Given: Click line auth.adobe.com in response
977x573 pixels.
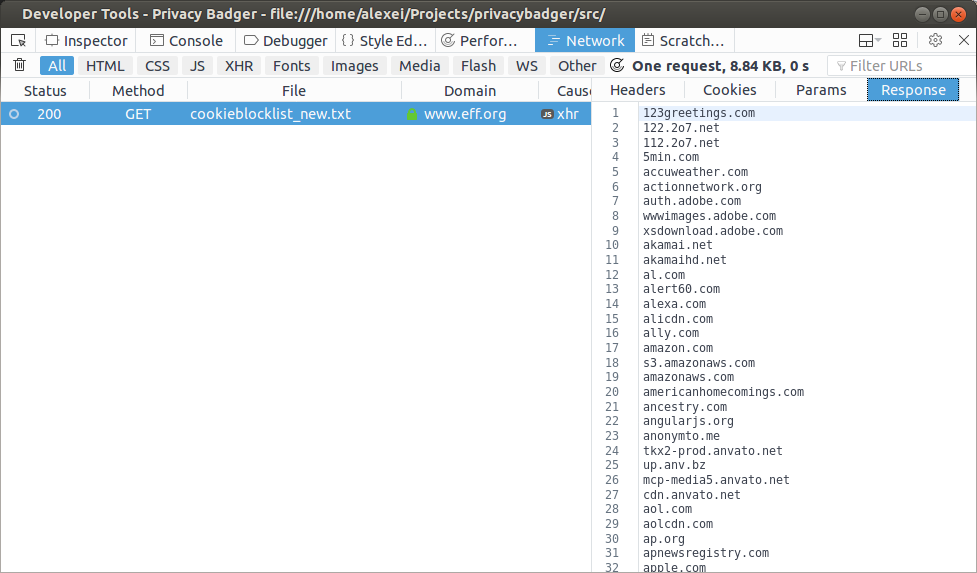Looking at the screenshot, I should pos(692,201).
